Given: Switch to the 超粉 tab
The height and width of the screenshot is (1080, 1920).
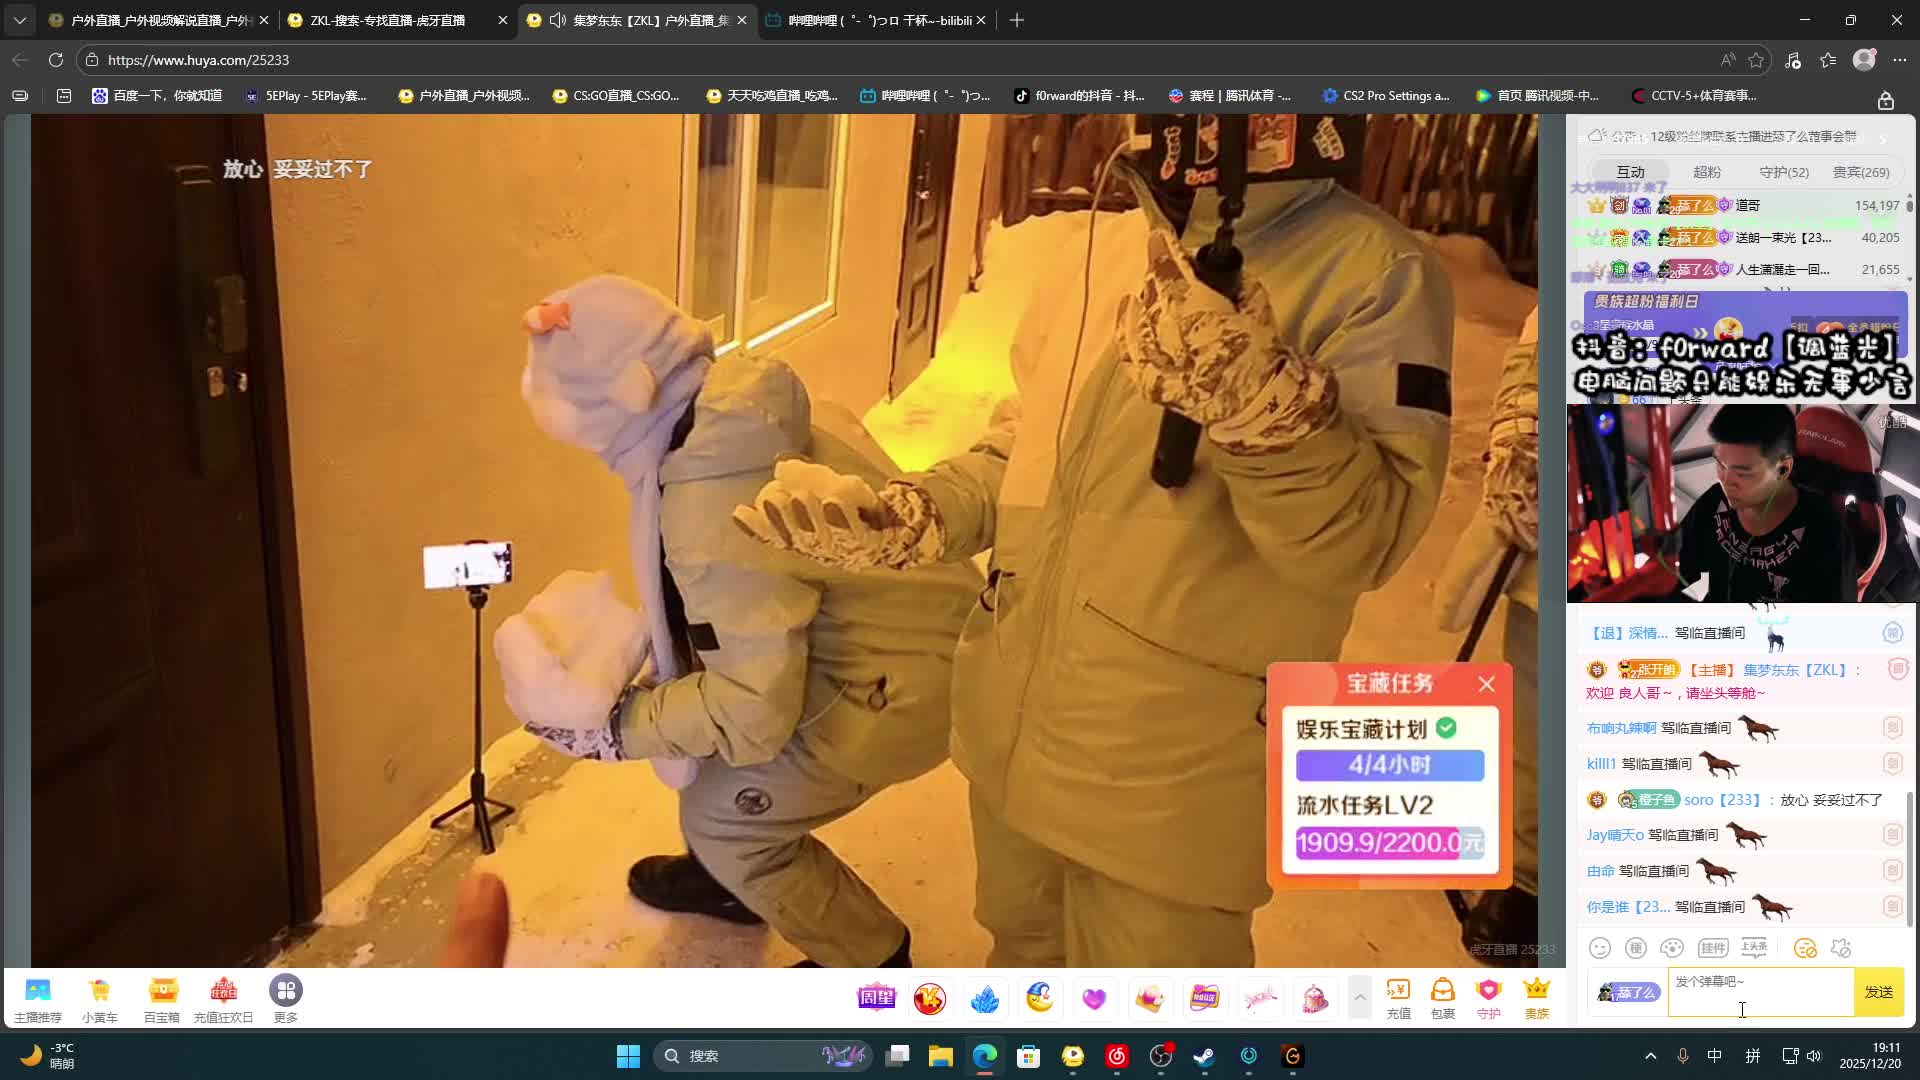Looking at the screenshot, I should 1707,172.
